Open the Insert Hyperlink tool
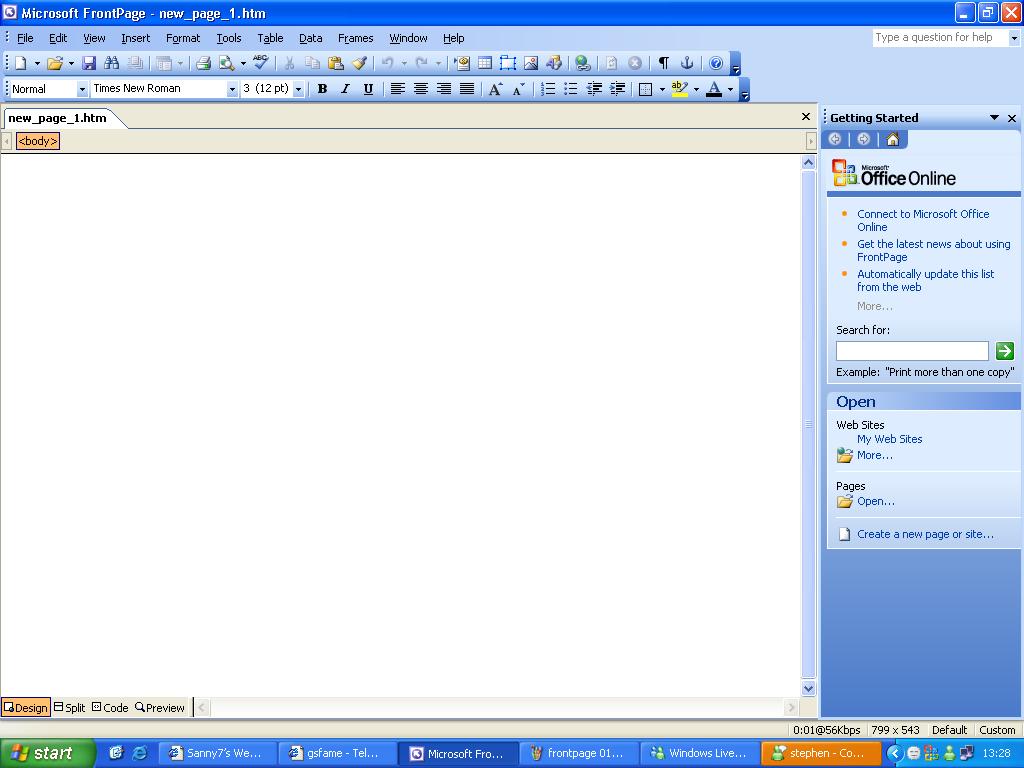1024x768 pixels. pyautogui.click(x=581, y=62)
